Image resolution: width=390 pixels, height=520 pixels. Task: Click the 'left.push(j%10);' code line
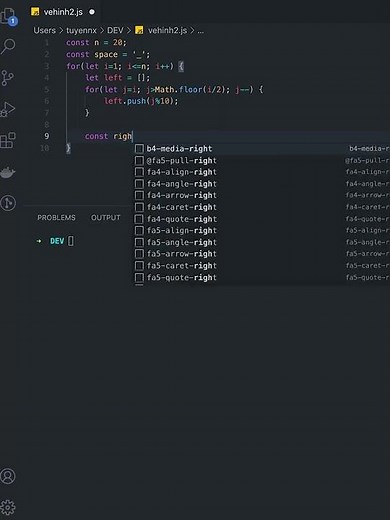141,101
